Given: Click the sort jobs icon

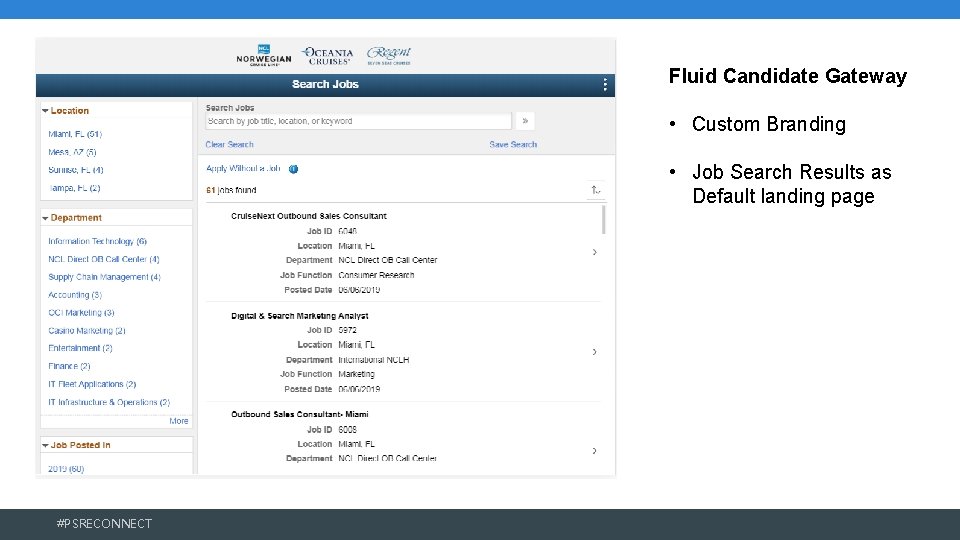Looking at the screenshot, I should click(x=596, y=190).
